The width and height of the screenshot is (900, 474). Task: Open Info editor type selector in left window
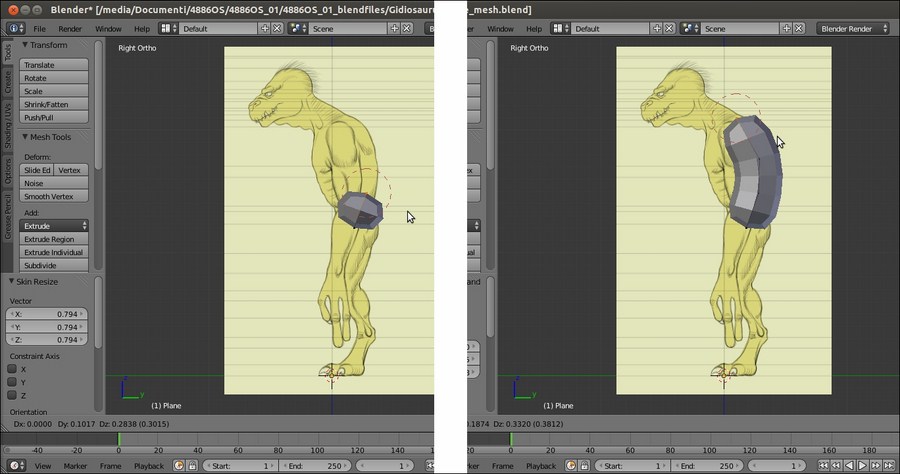pyautogui.click(x=15, y=28)
